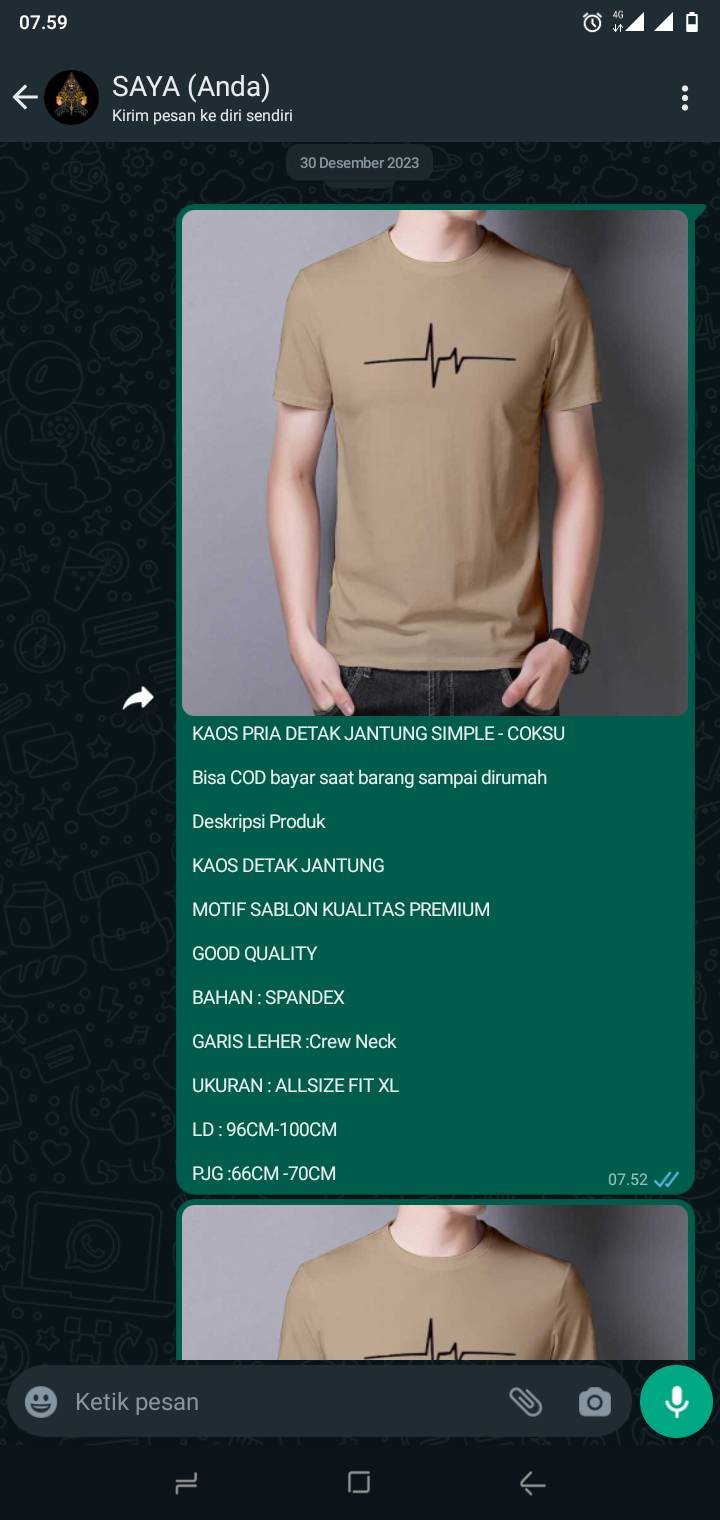The height and width of the screenshot is (1520, 720).
Task: Tap Kirim pesan ke diri sendiri subtitle
Action: coord(202,116)
